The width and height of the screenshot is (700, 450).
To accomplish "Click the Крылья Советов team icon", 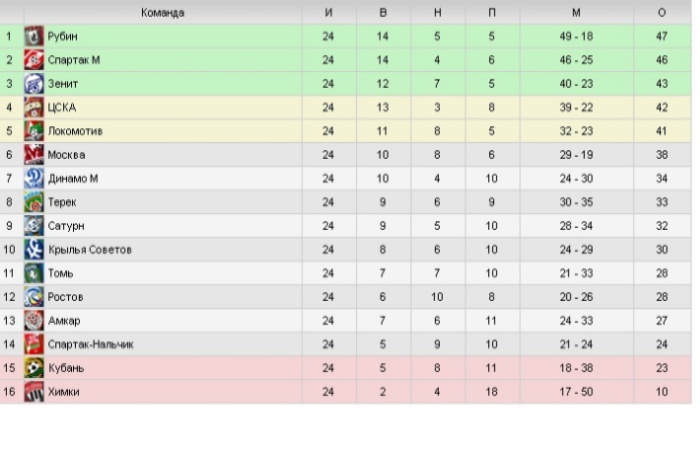I will click(x=34, y=250).
